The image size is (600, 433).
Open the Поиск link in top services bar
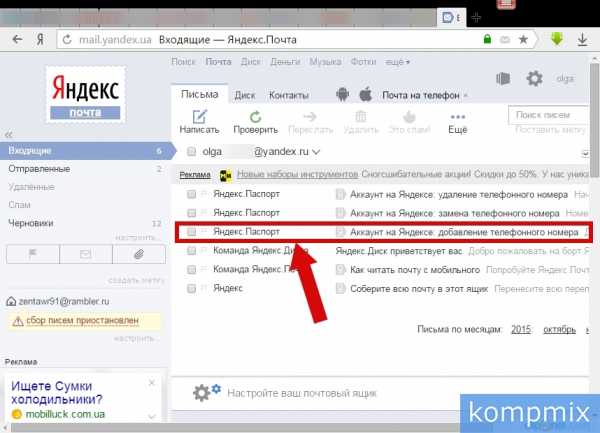pyautogui.click(x=183, y=62)
